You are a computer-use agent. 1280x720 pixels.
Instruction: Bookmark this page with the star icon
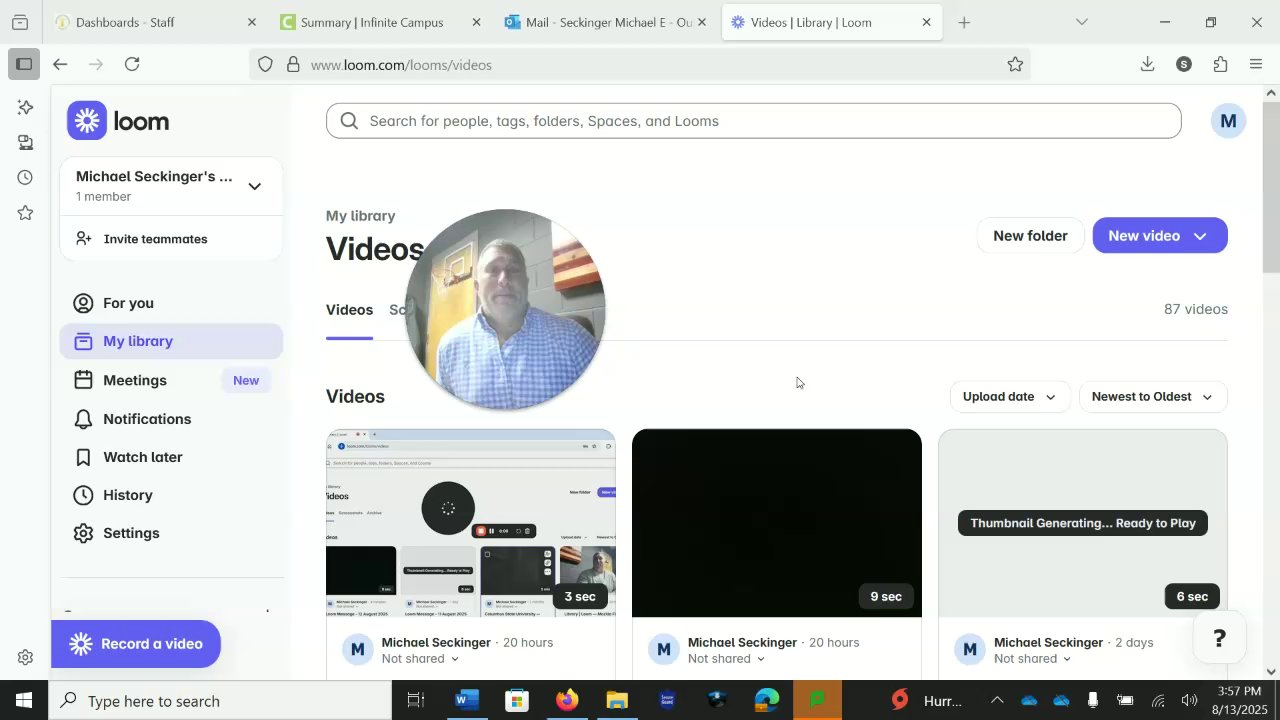[x=1015, y=64]
